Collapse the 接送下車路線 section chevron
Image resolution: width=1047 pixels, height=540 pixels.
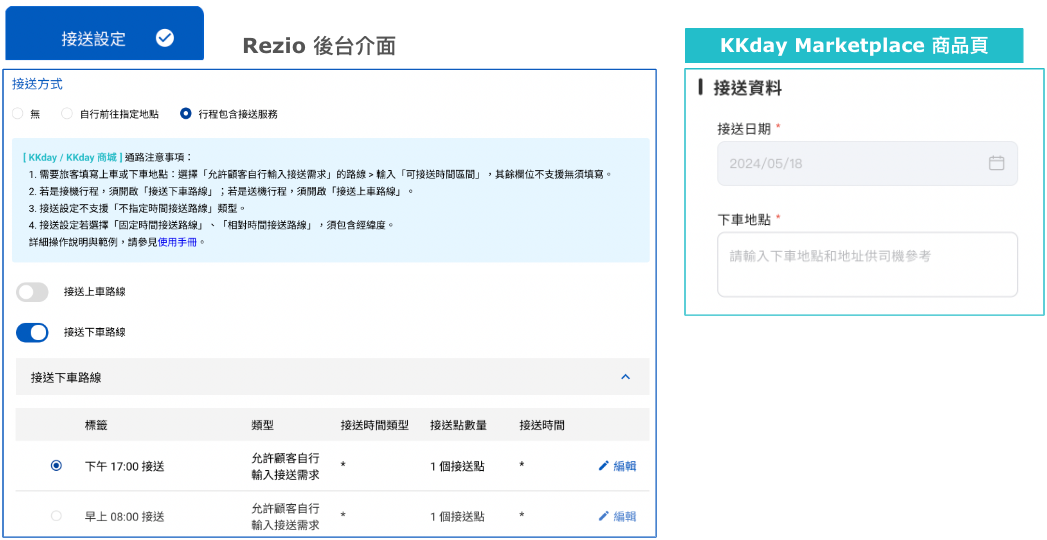tap(626, 377)
